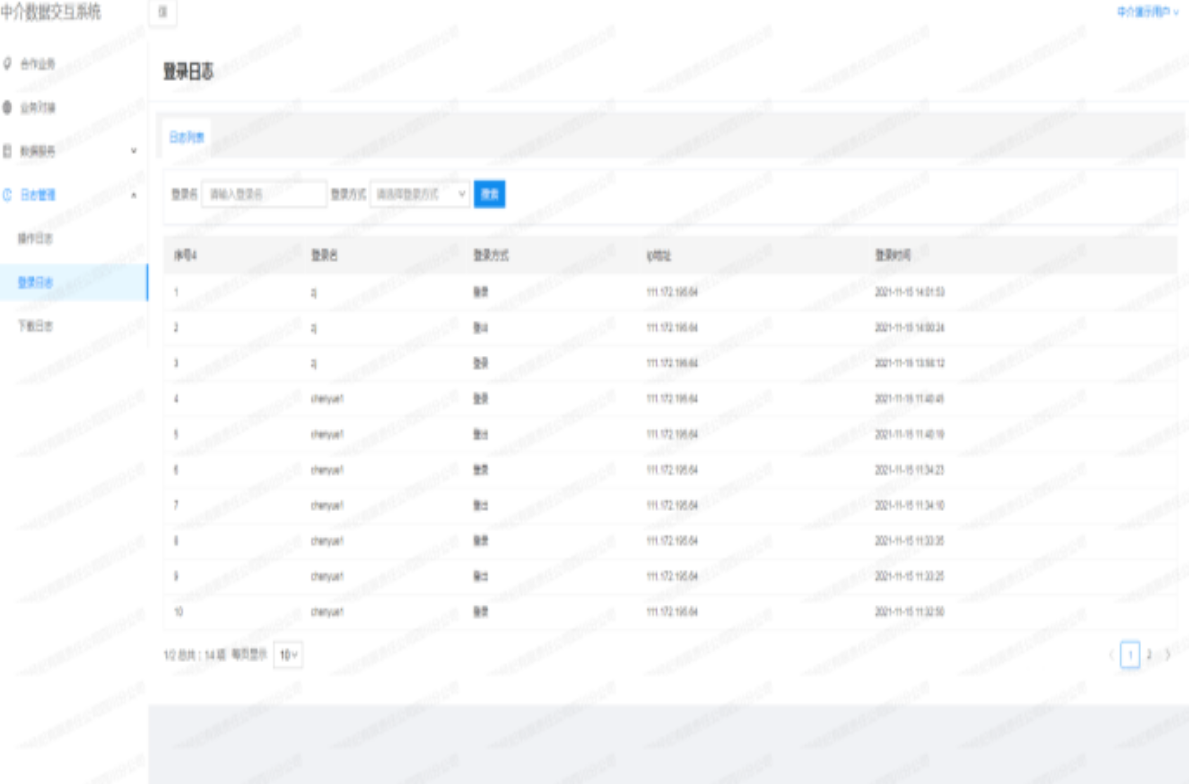Click login time 2021-11-15 14:01:53
This screenshot has width=1189, height=784.
[910, 292]
